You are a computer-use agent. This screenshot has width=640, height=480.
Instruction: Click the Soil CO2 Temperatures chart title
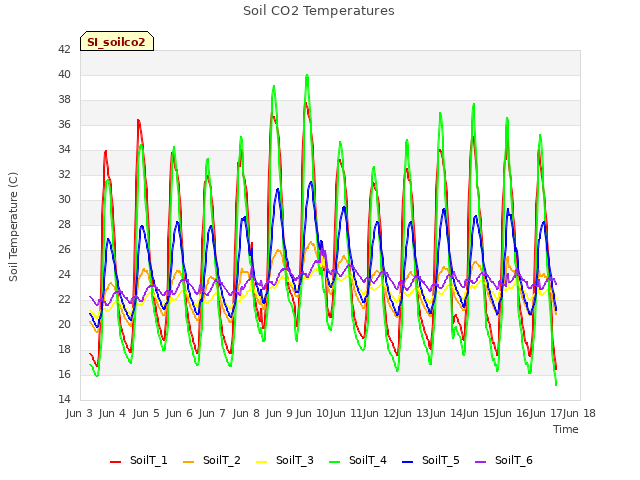(319, 11)
